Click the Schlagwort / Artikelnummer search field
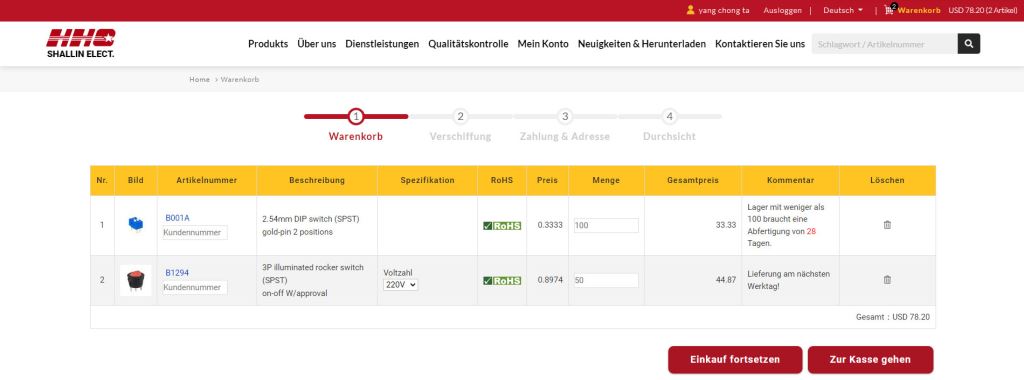This screenshot has width=1024, height=380. [x=884, y=44]
